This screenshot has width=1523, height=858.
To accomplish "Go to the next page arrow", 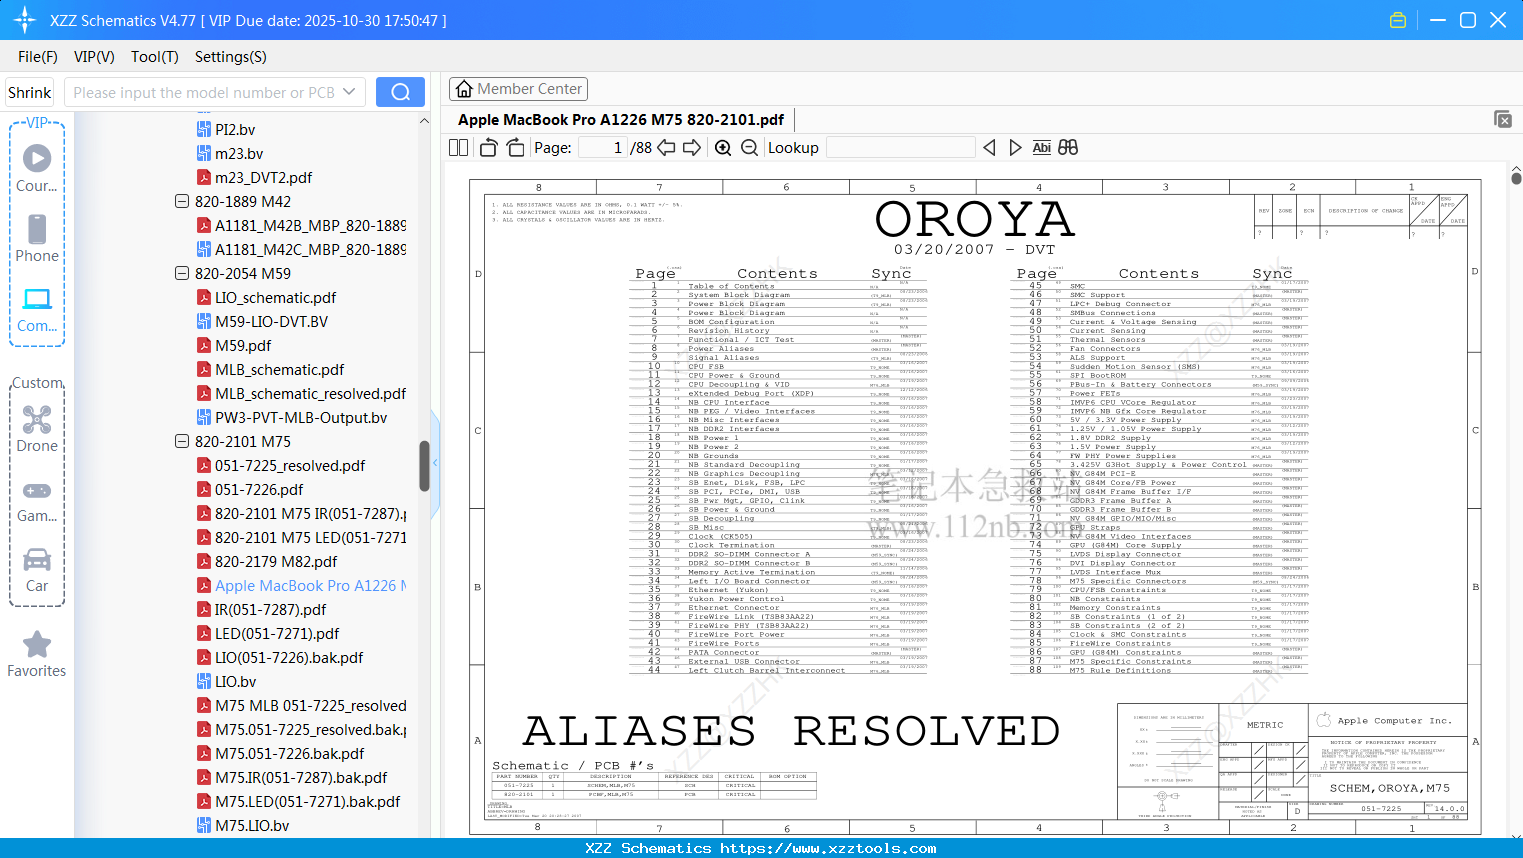I will (x=692, y=148).
